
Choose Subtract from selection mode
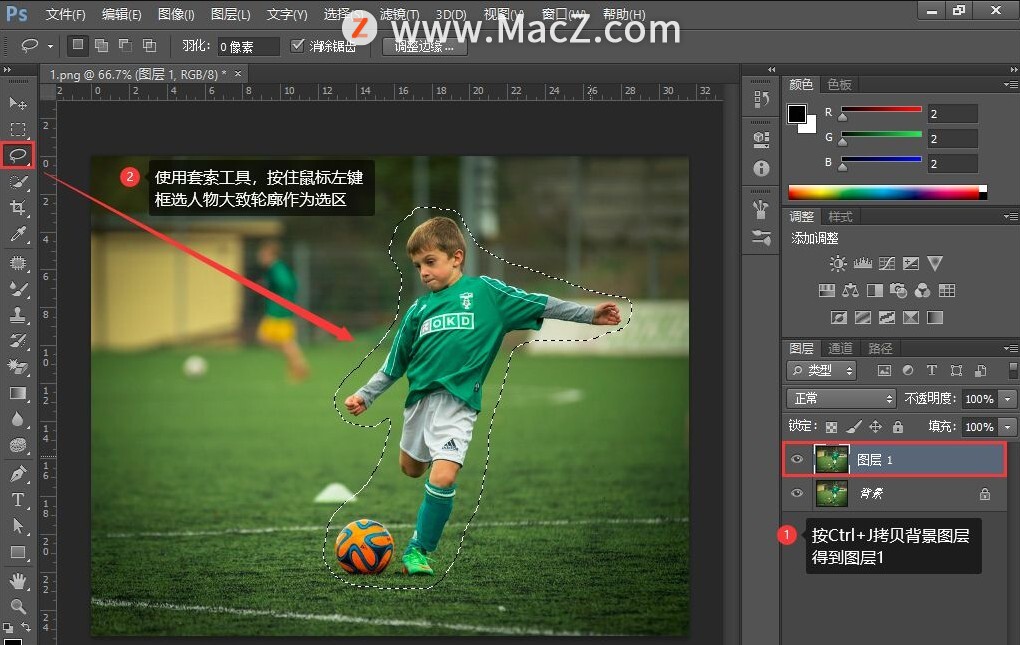point(126,46)
